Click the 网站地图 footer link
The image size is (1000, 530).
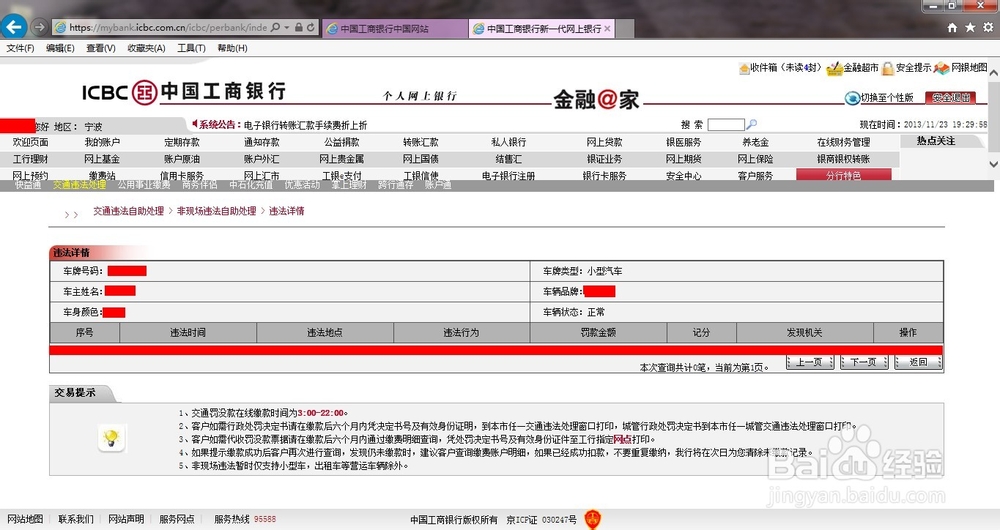[x=25, y=519]
